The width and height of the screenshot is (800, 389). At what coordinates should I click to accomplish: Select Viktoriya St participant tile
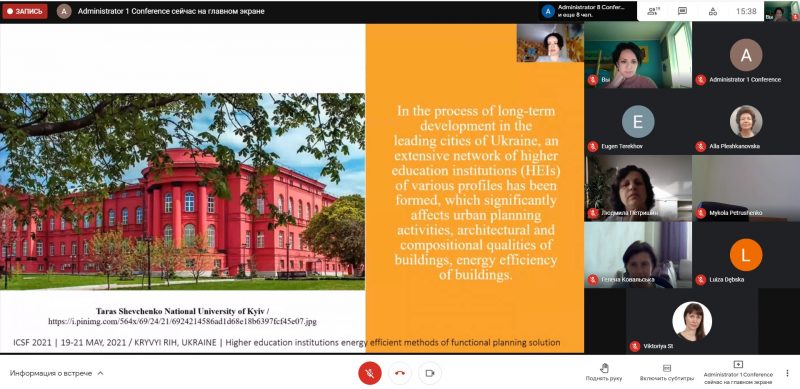click(692, 321)
